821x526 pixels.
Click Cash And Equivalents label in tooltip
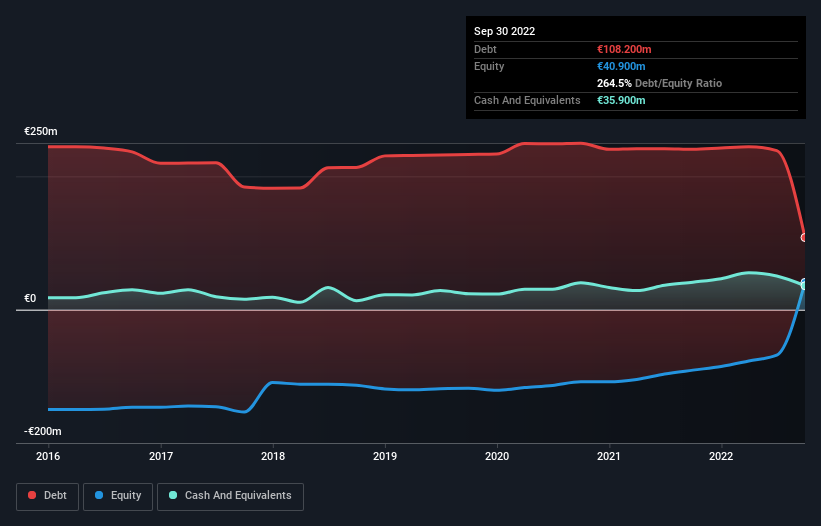coord(527,100)
